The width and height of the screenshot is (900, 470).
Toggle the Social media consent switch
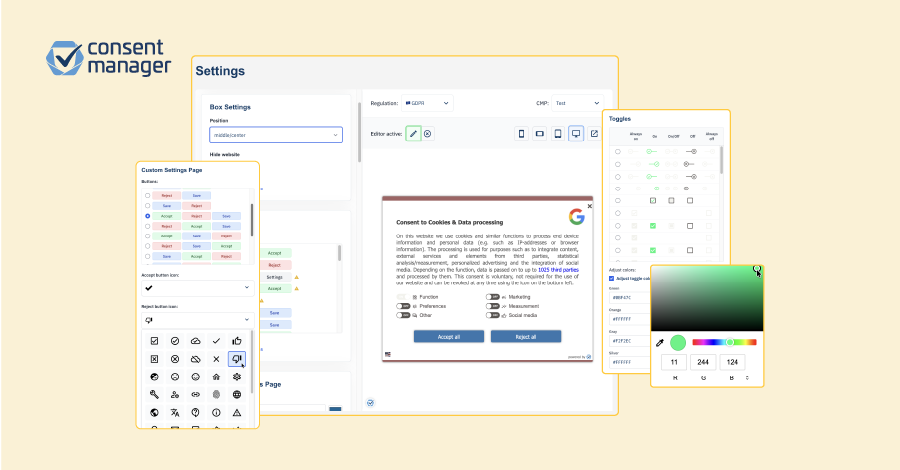point(492,316)
